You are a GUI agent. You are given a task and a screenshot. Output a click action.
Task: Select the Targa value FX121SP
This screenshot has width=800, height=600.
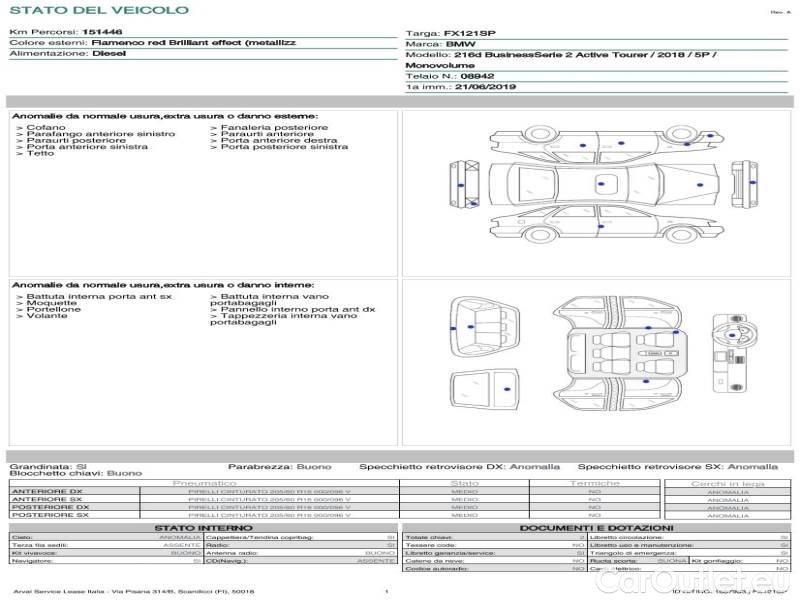tap(469, 33)
